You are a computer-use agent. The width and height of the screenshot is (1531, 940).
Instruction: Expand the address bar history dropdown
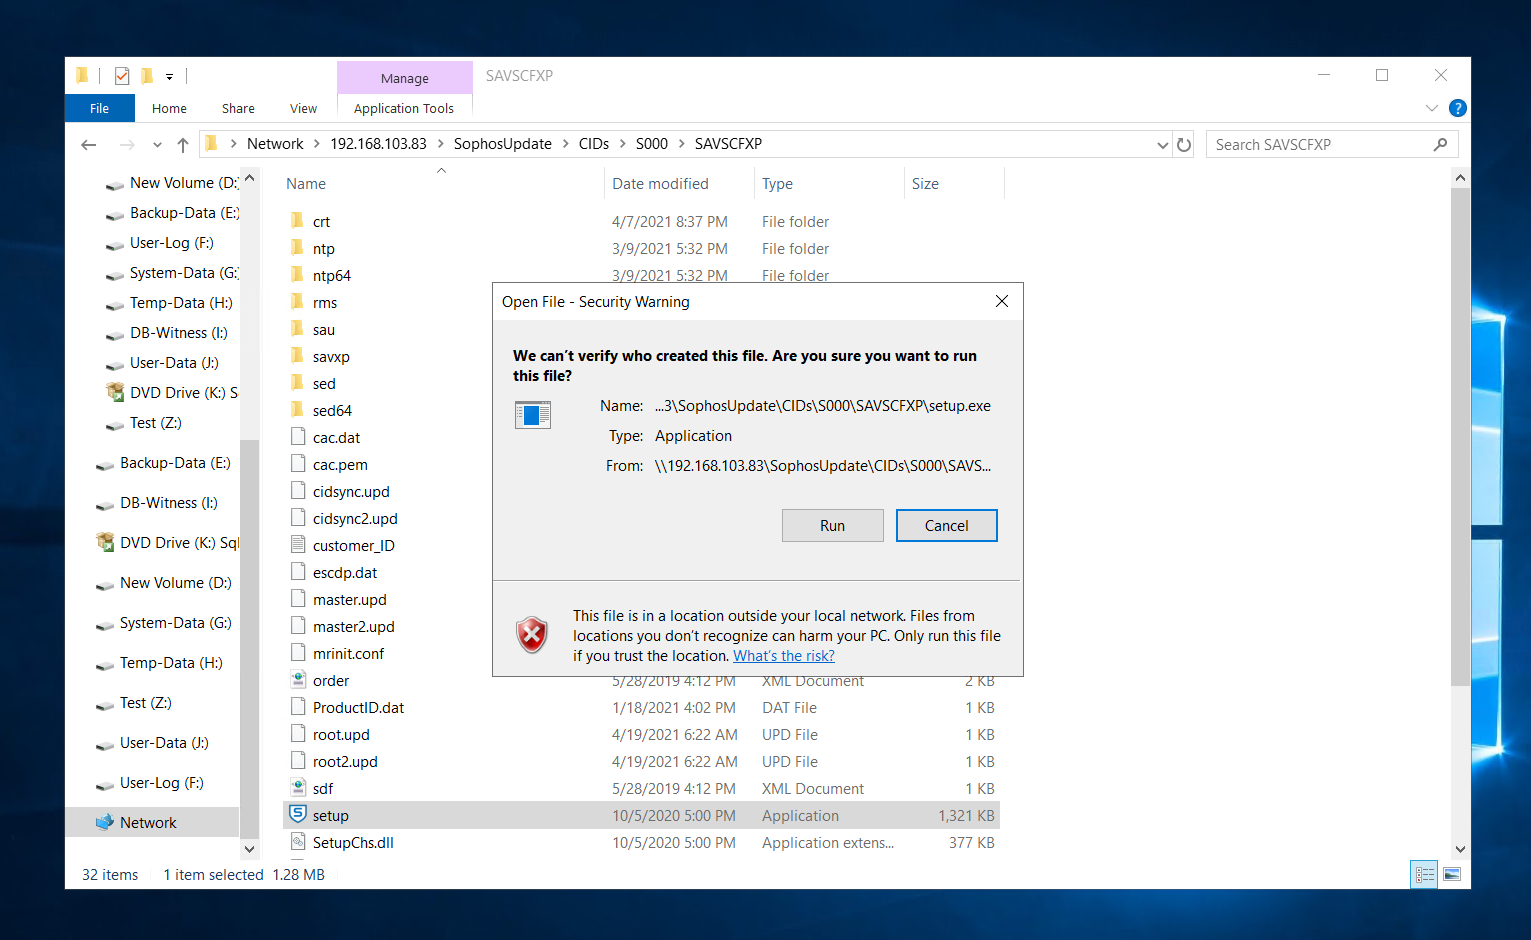pos(1162,145)
